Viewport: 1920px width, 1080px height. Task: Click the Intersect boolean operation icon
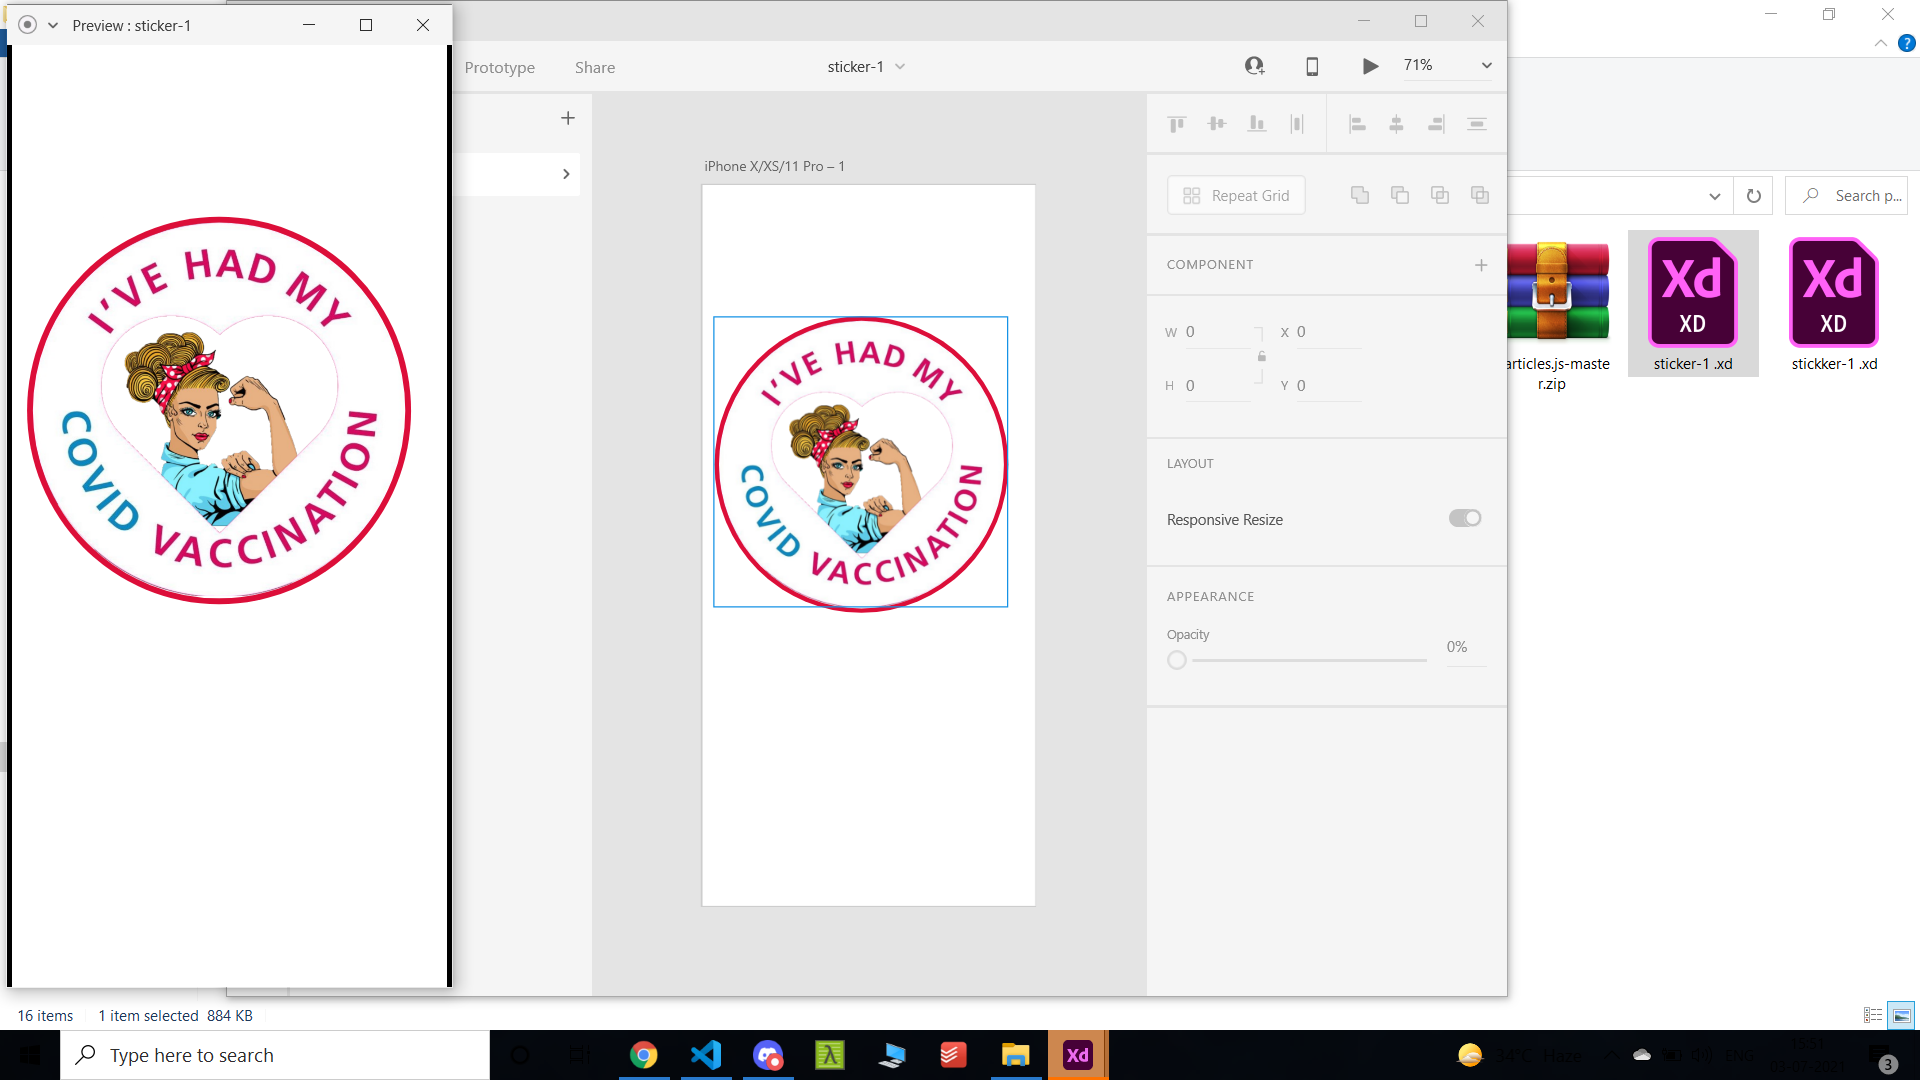(1440, 195)
